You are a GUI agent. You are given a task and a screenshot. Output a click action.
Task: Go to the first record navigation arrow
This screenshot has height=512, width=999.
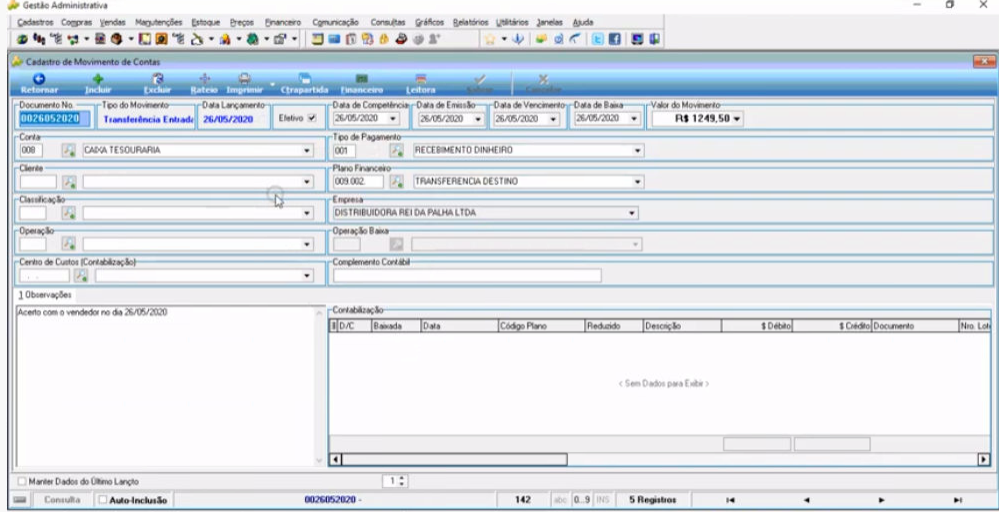731,500
